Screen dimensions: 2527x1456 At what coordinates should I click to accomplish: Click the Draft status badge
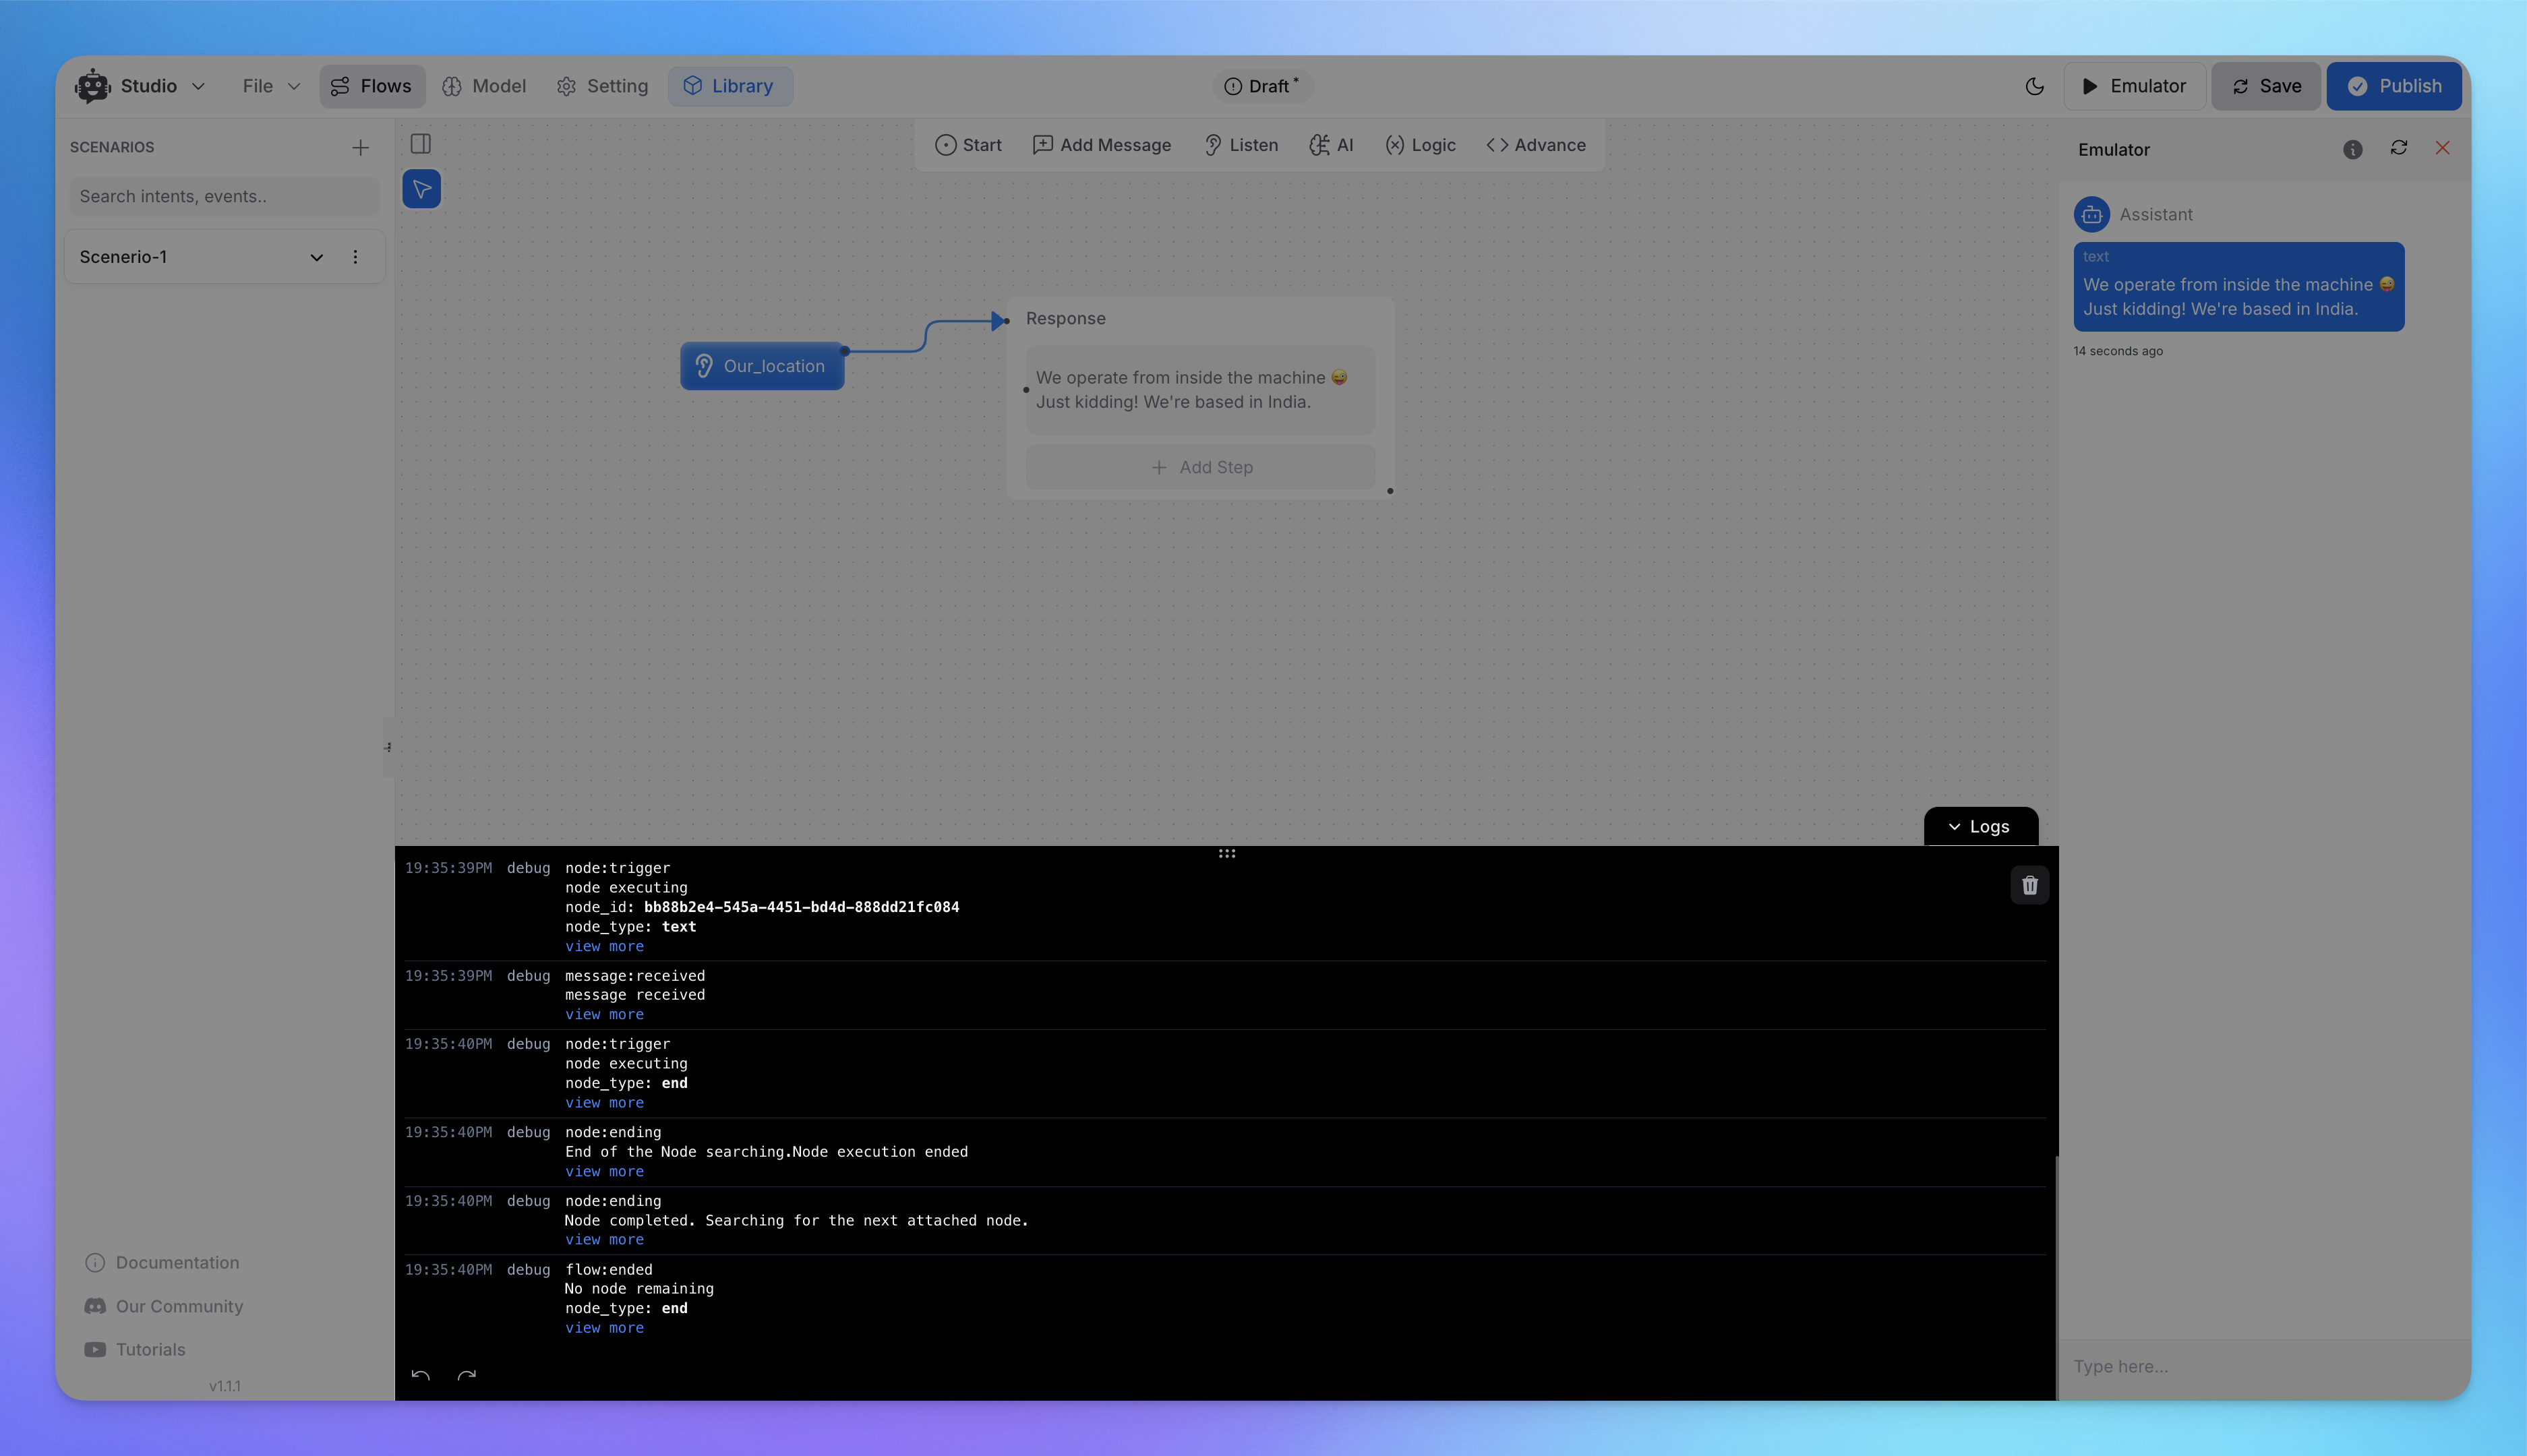1262,86
